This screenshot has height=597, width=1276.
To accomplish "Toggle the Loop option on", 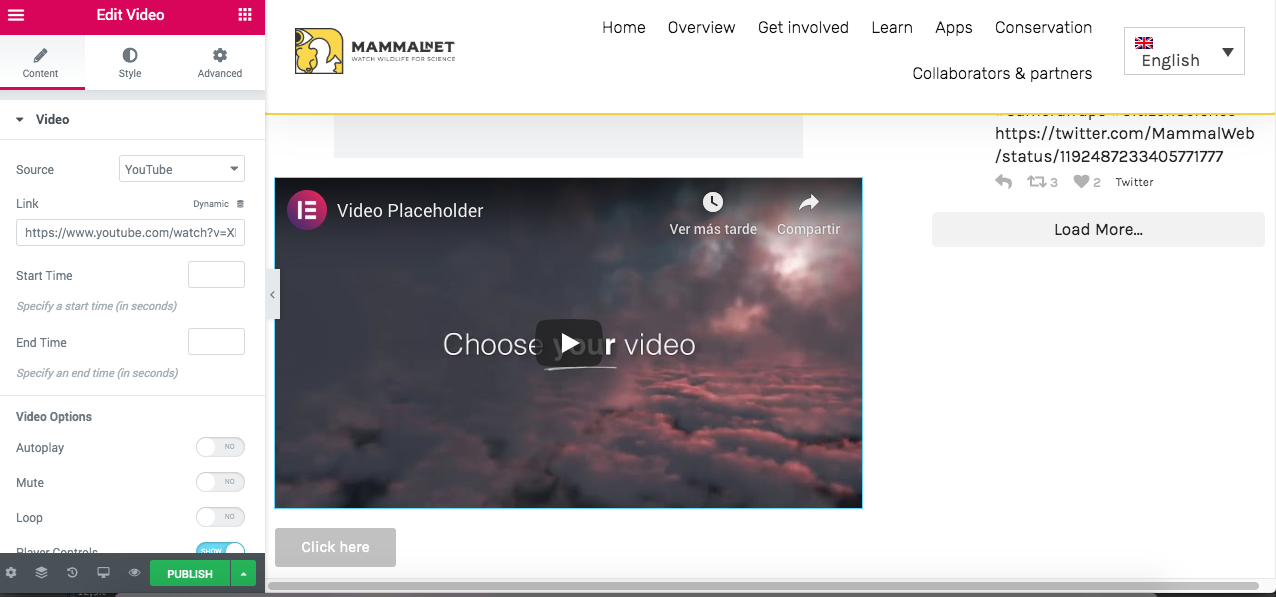I will pos(220,517).
